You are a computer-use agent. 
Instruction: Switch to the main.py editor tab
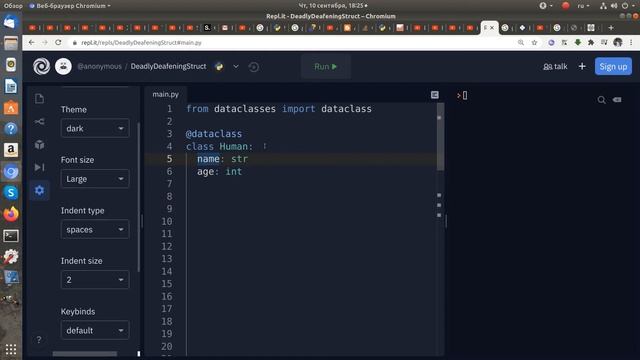point(165,94)
